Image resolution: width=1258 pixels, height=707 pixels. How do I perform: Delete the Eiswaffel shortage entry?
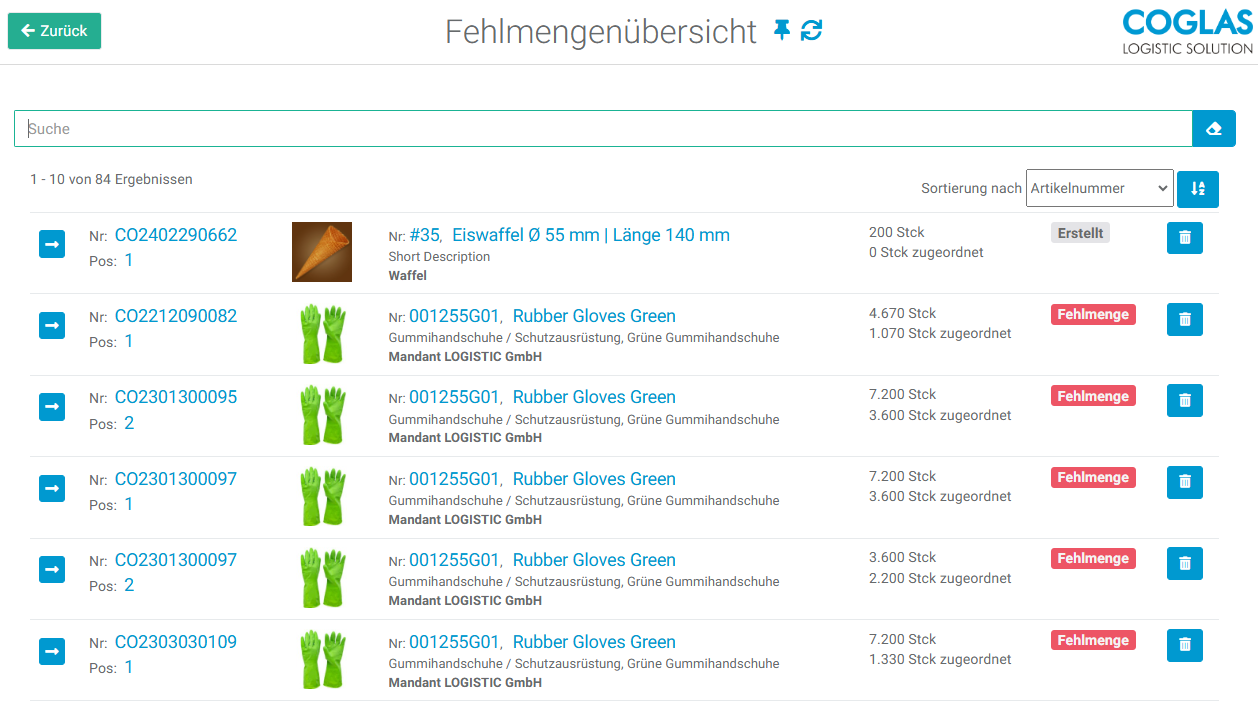pyautogui.click(x=1184, y=238)
